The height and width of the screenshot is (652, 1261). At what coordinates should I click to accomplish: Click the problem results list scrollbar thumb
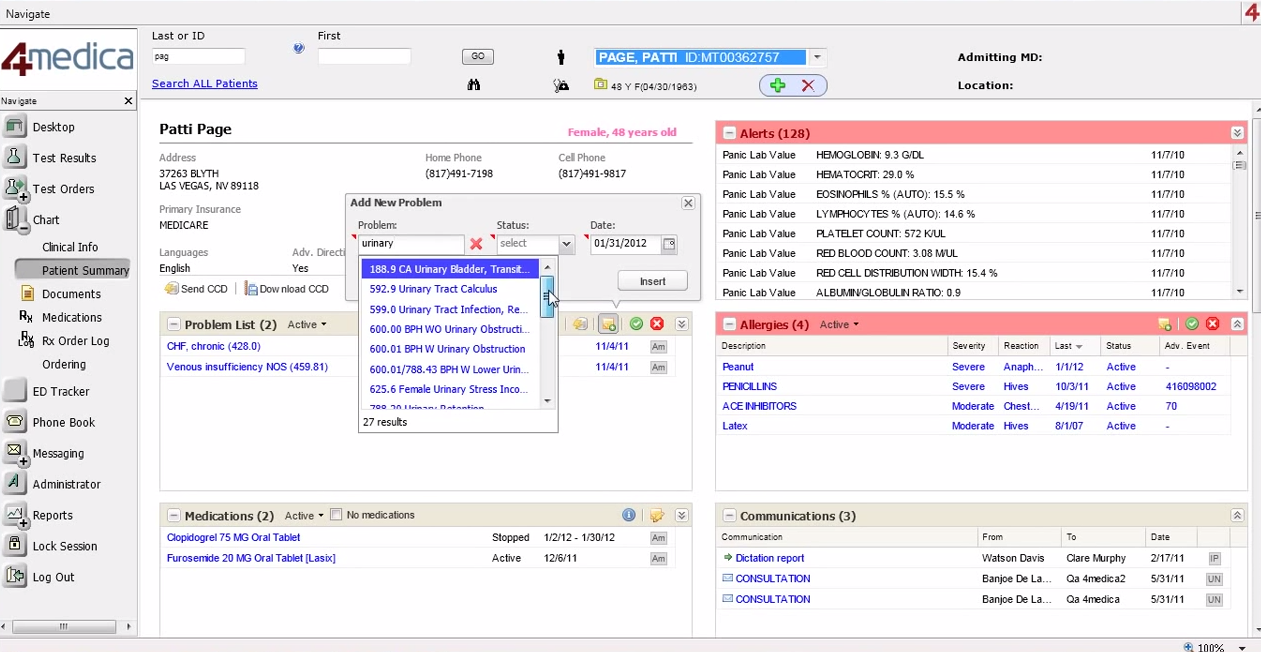pyautogui.click(x=547, y=297)
